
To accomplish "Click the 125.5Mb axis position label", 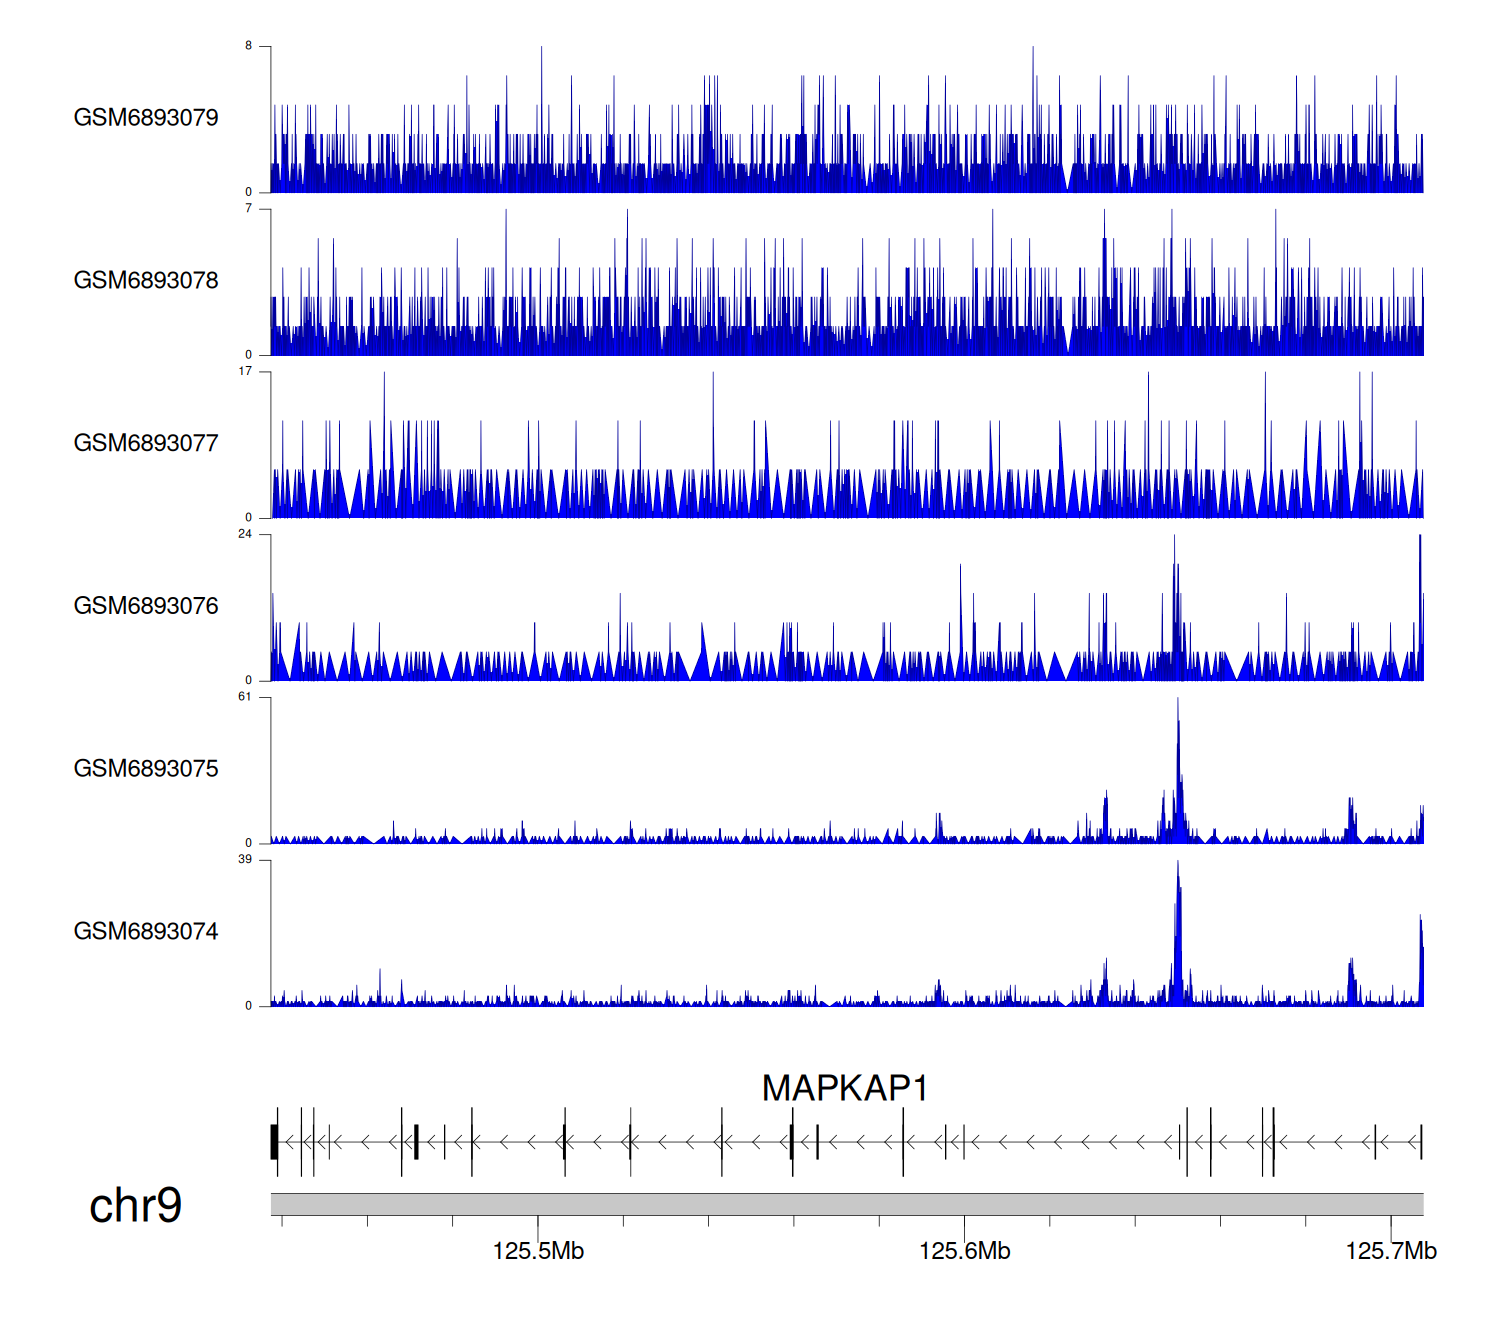I will (x=538, y=1251).
